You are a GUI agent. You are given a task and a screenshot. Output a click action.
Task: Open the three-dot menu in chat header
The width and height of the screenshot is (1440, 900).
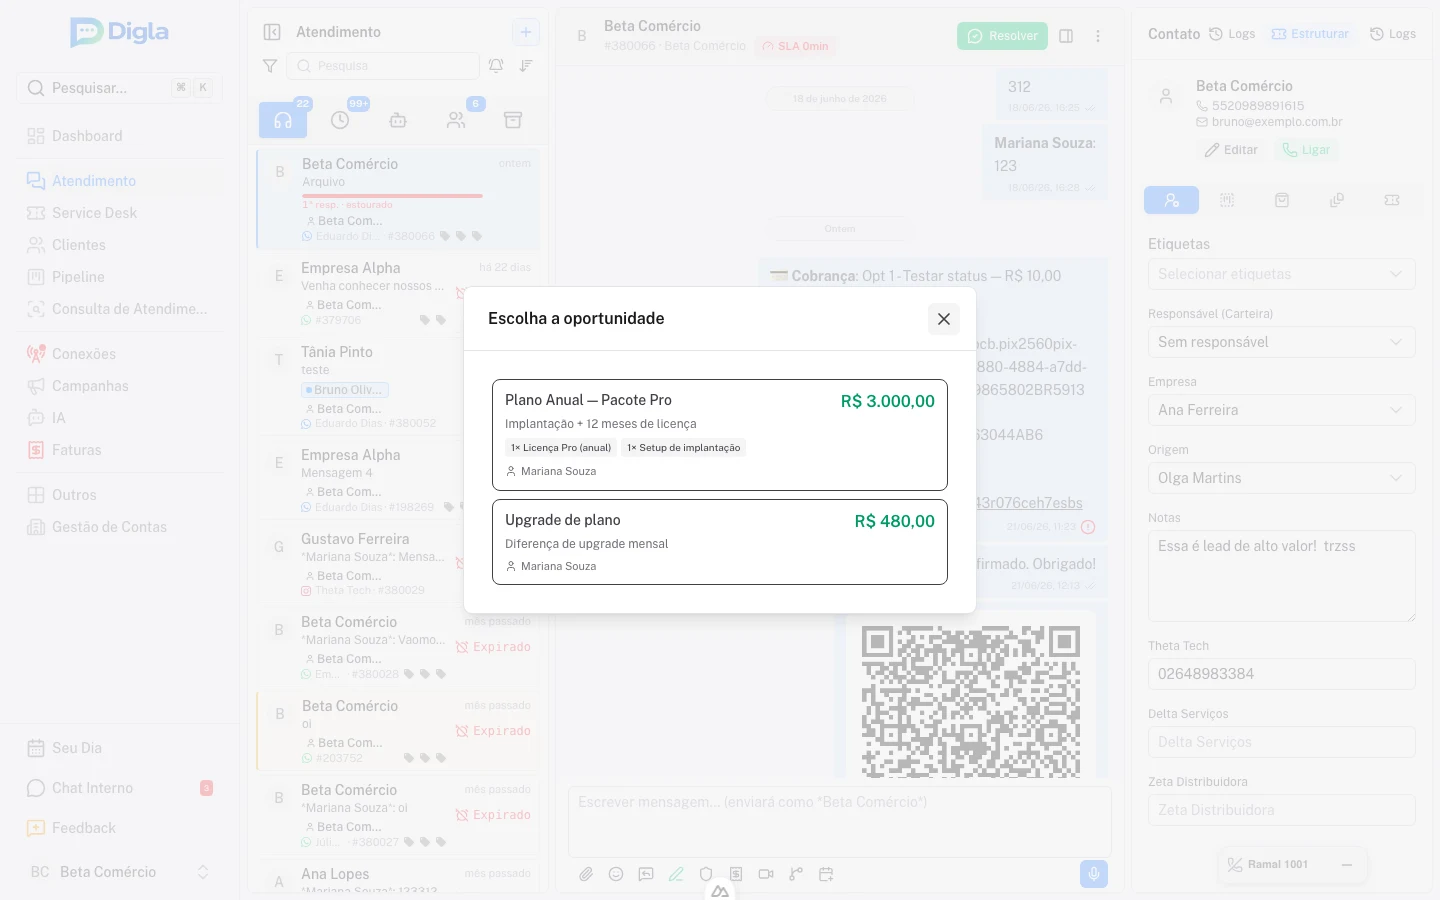click(1098, 36)
